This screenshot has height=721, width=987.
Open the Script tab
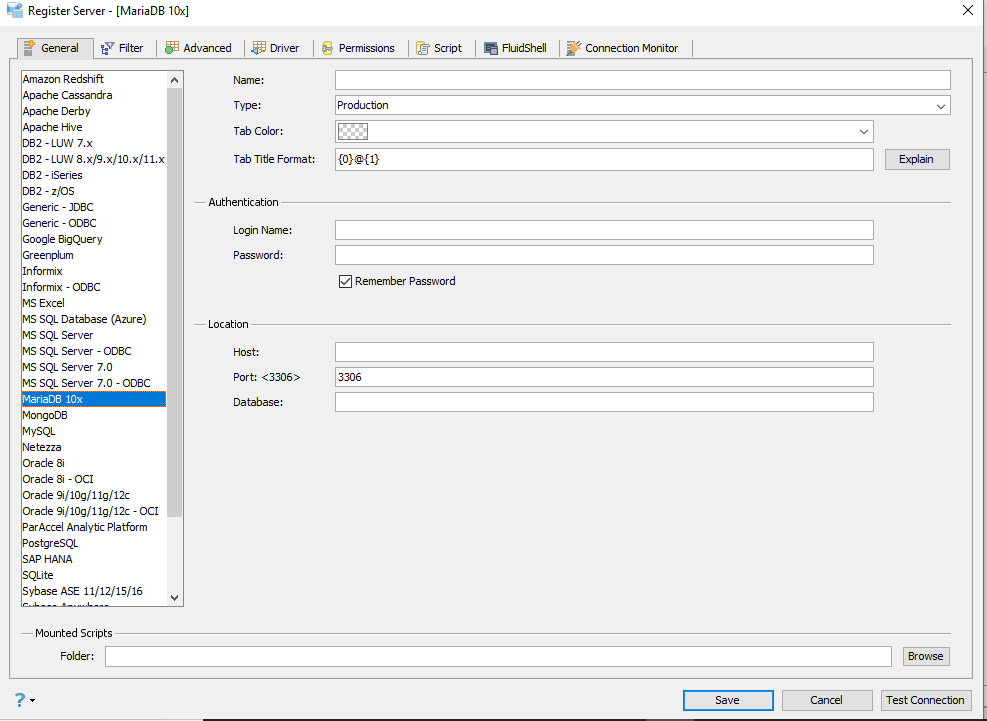point(440,48)
